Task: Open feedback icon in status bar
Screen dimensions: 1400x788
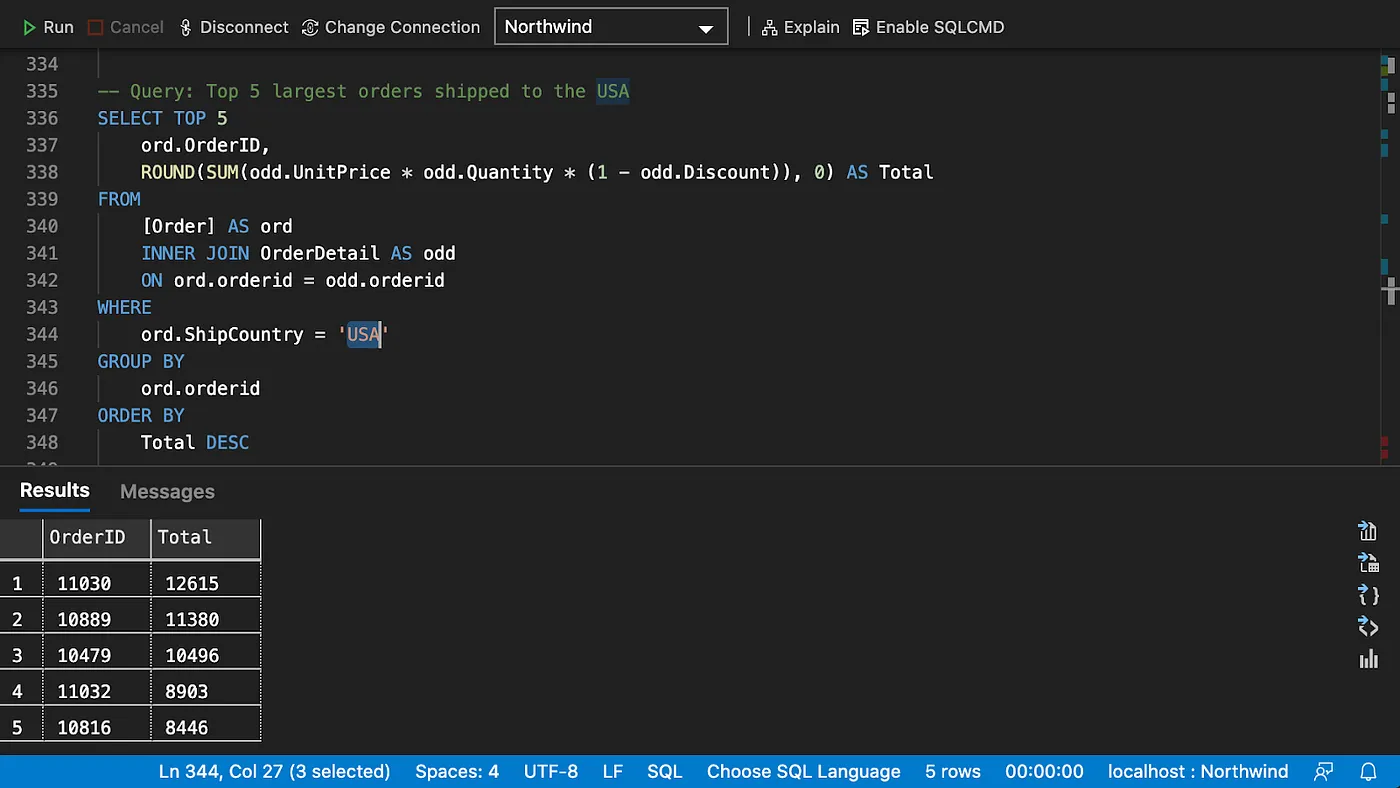Action: [1324, 771]
